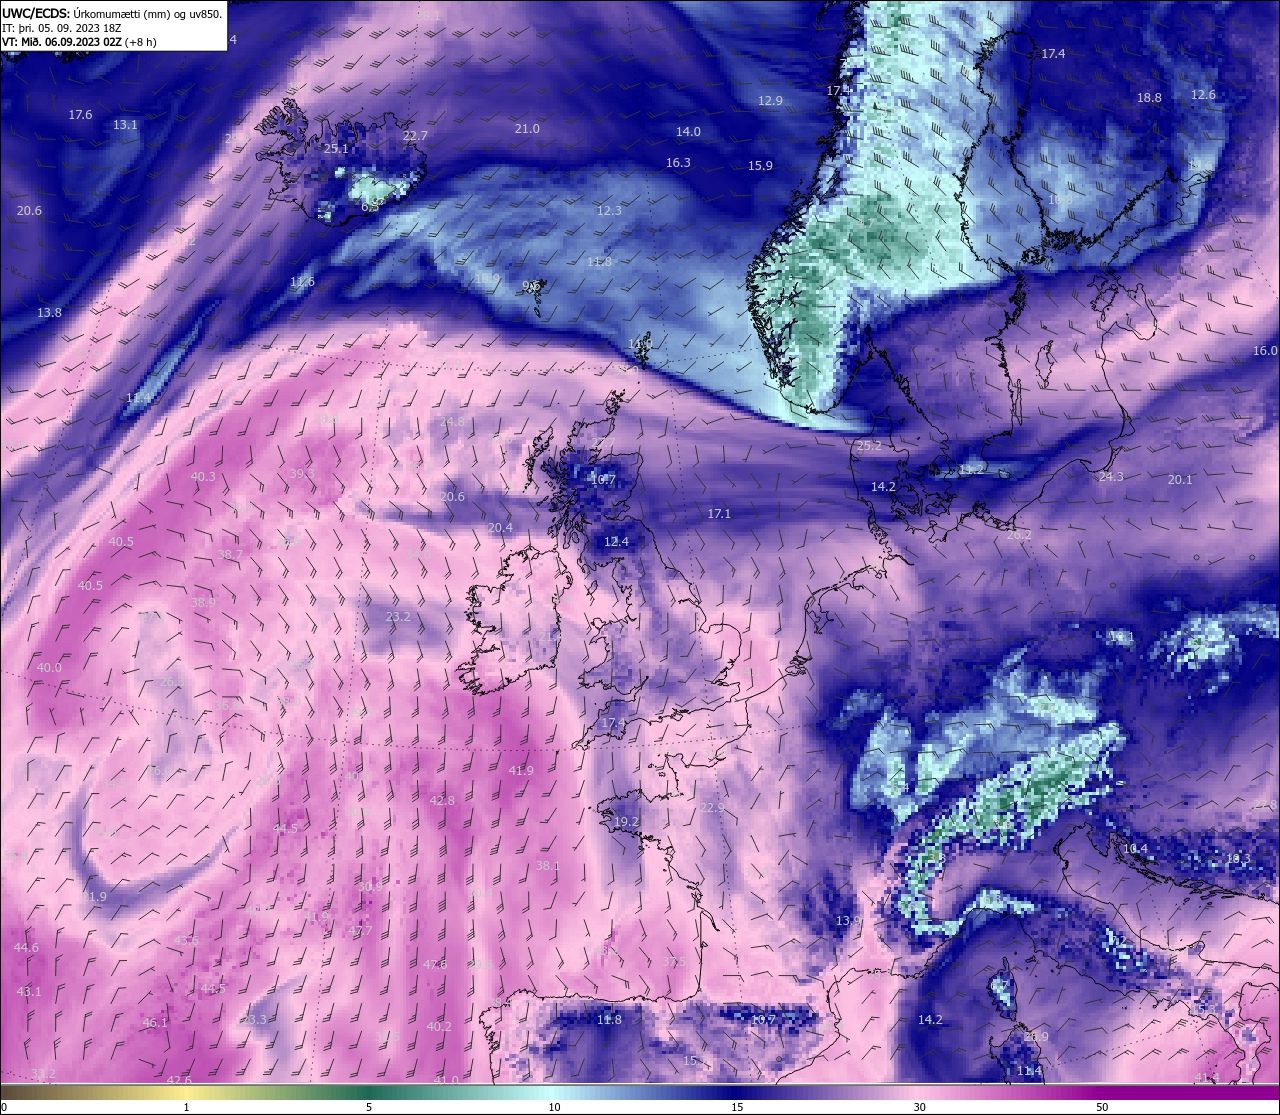The height and width of the screenshot is (1115, 1280).
Task: Click the map value 37.5
Action: click(x=674, y=962)
